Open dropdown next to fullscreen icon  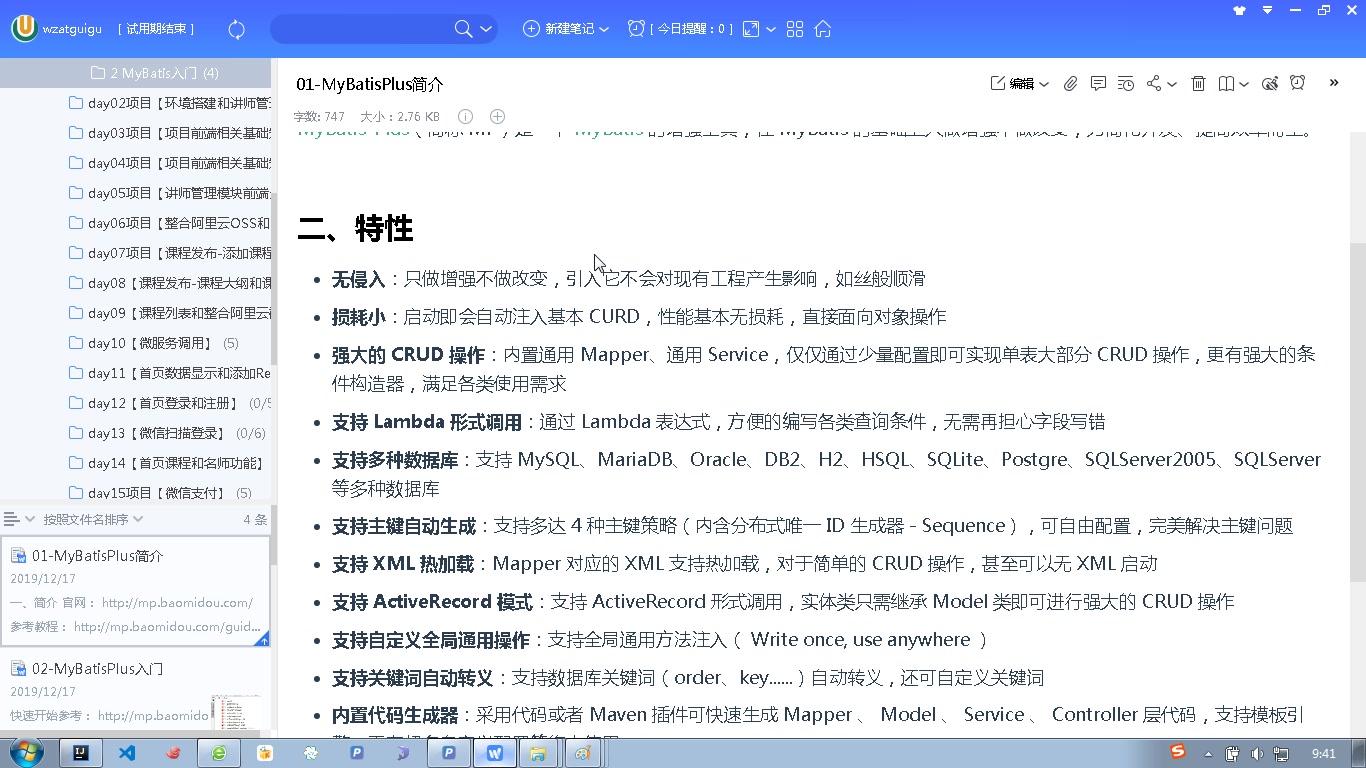tap(771, 30)
